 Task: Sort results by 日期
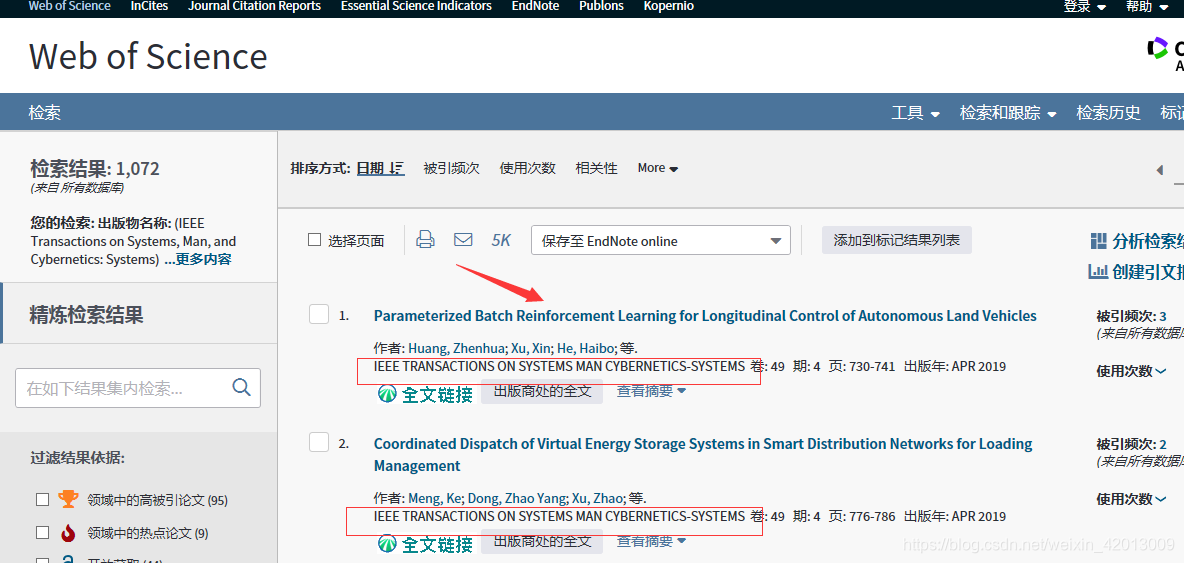pos(381,168)
